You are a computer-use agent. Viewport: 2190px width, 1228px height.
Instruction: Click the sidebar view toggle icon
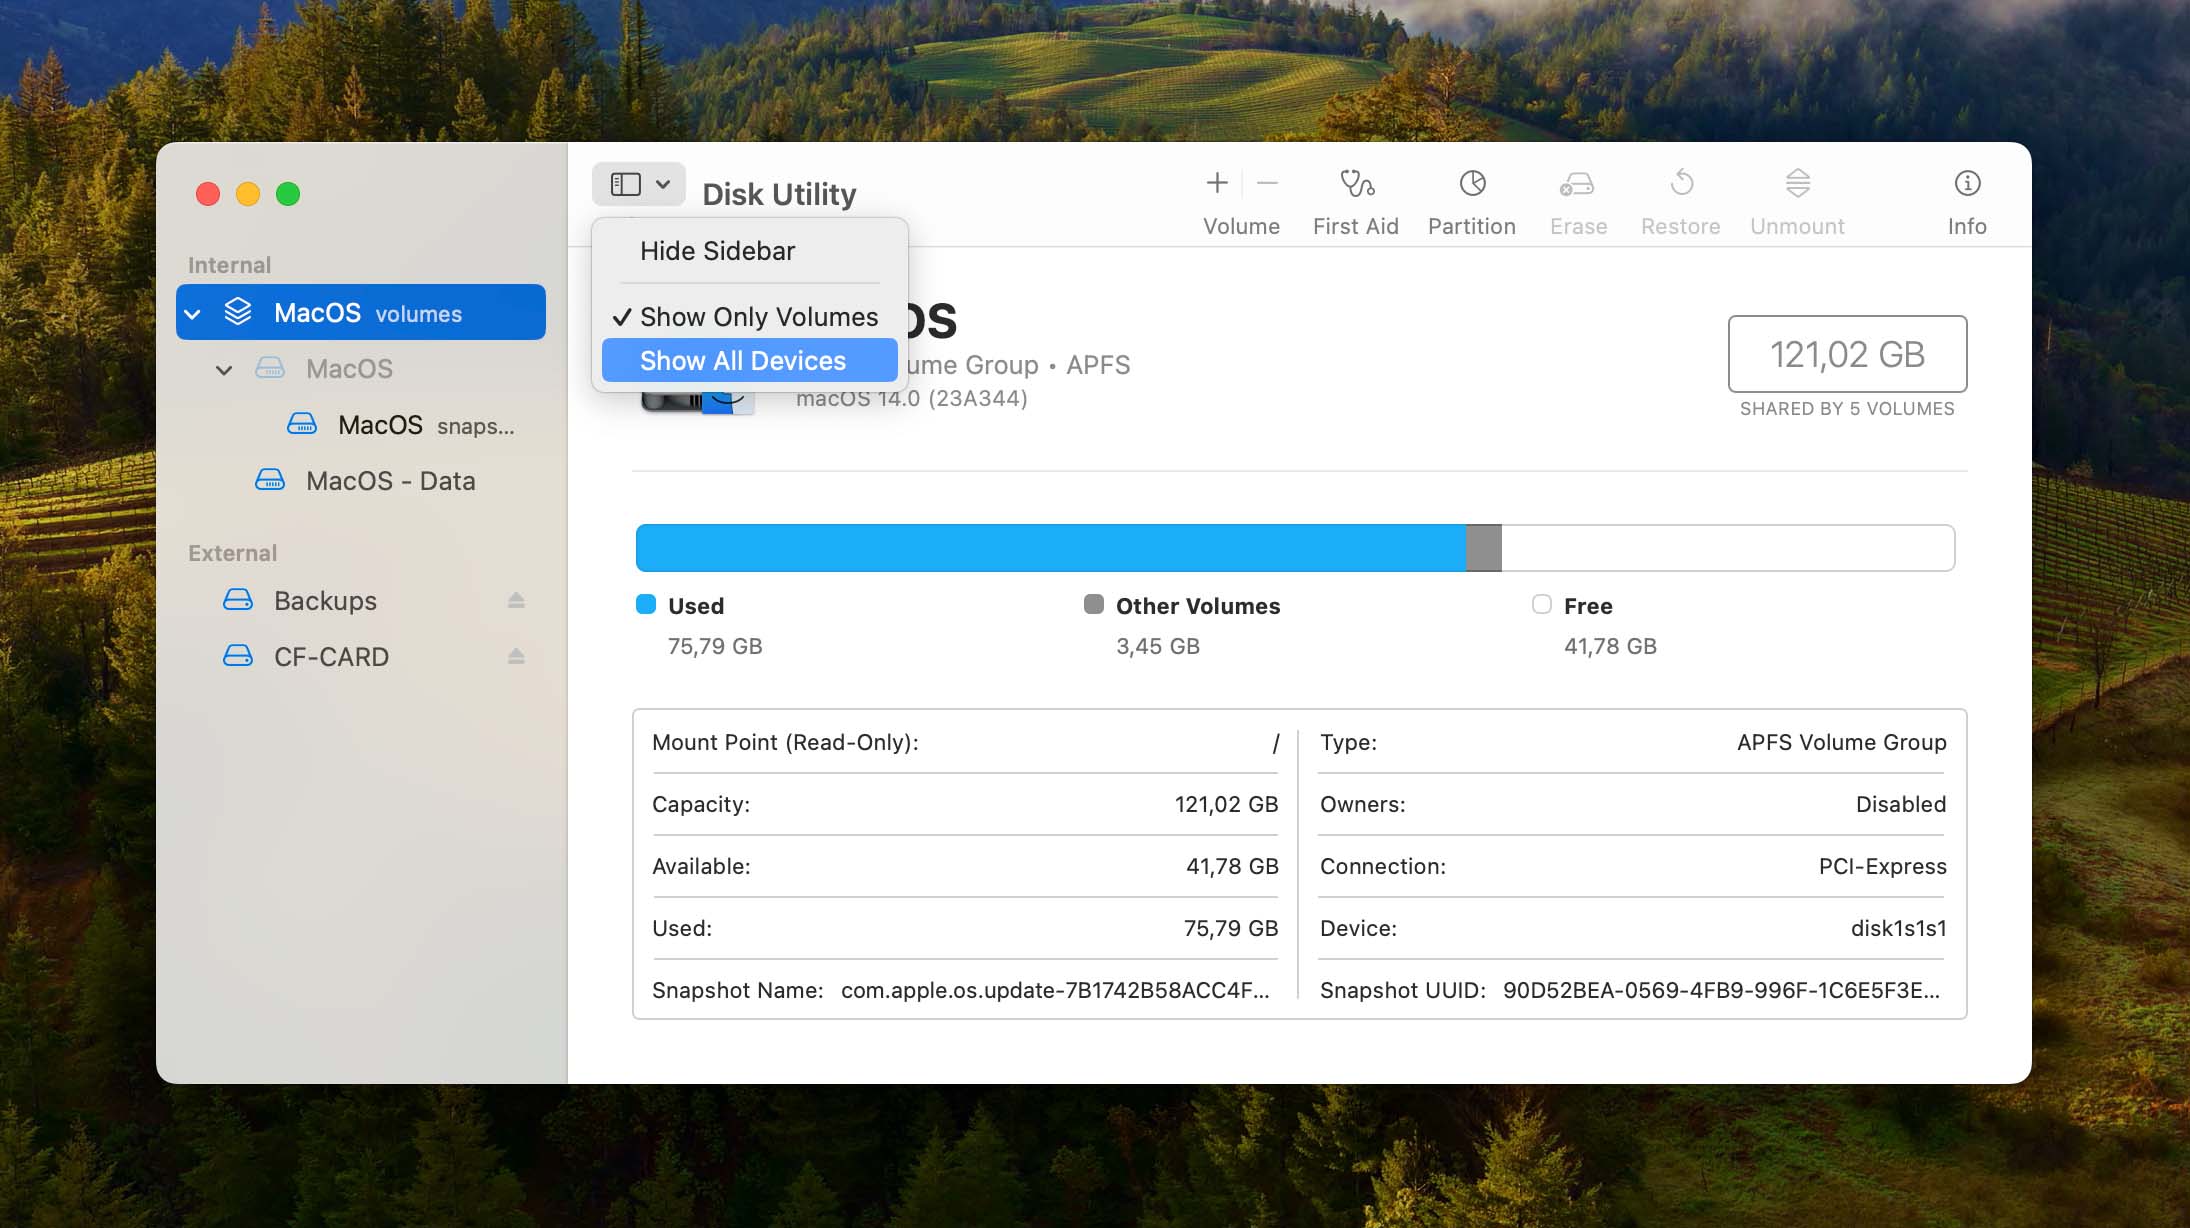626,184
